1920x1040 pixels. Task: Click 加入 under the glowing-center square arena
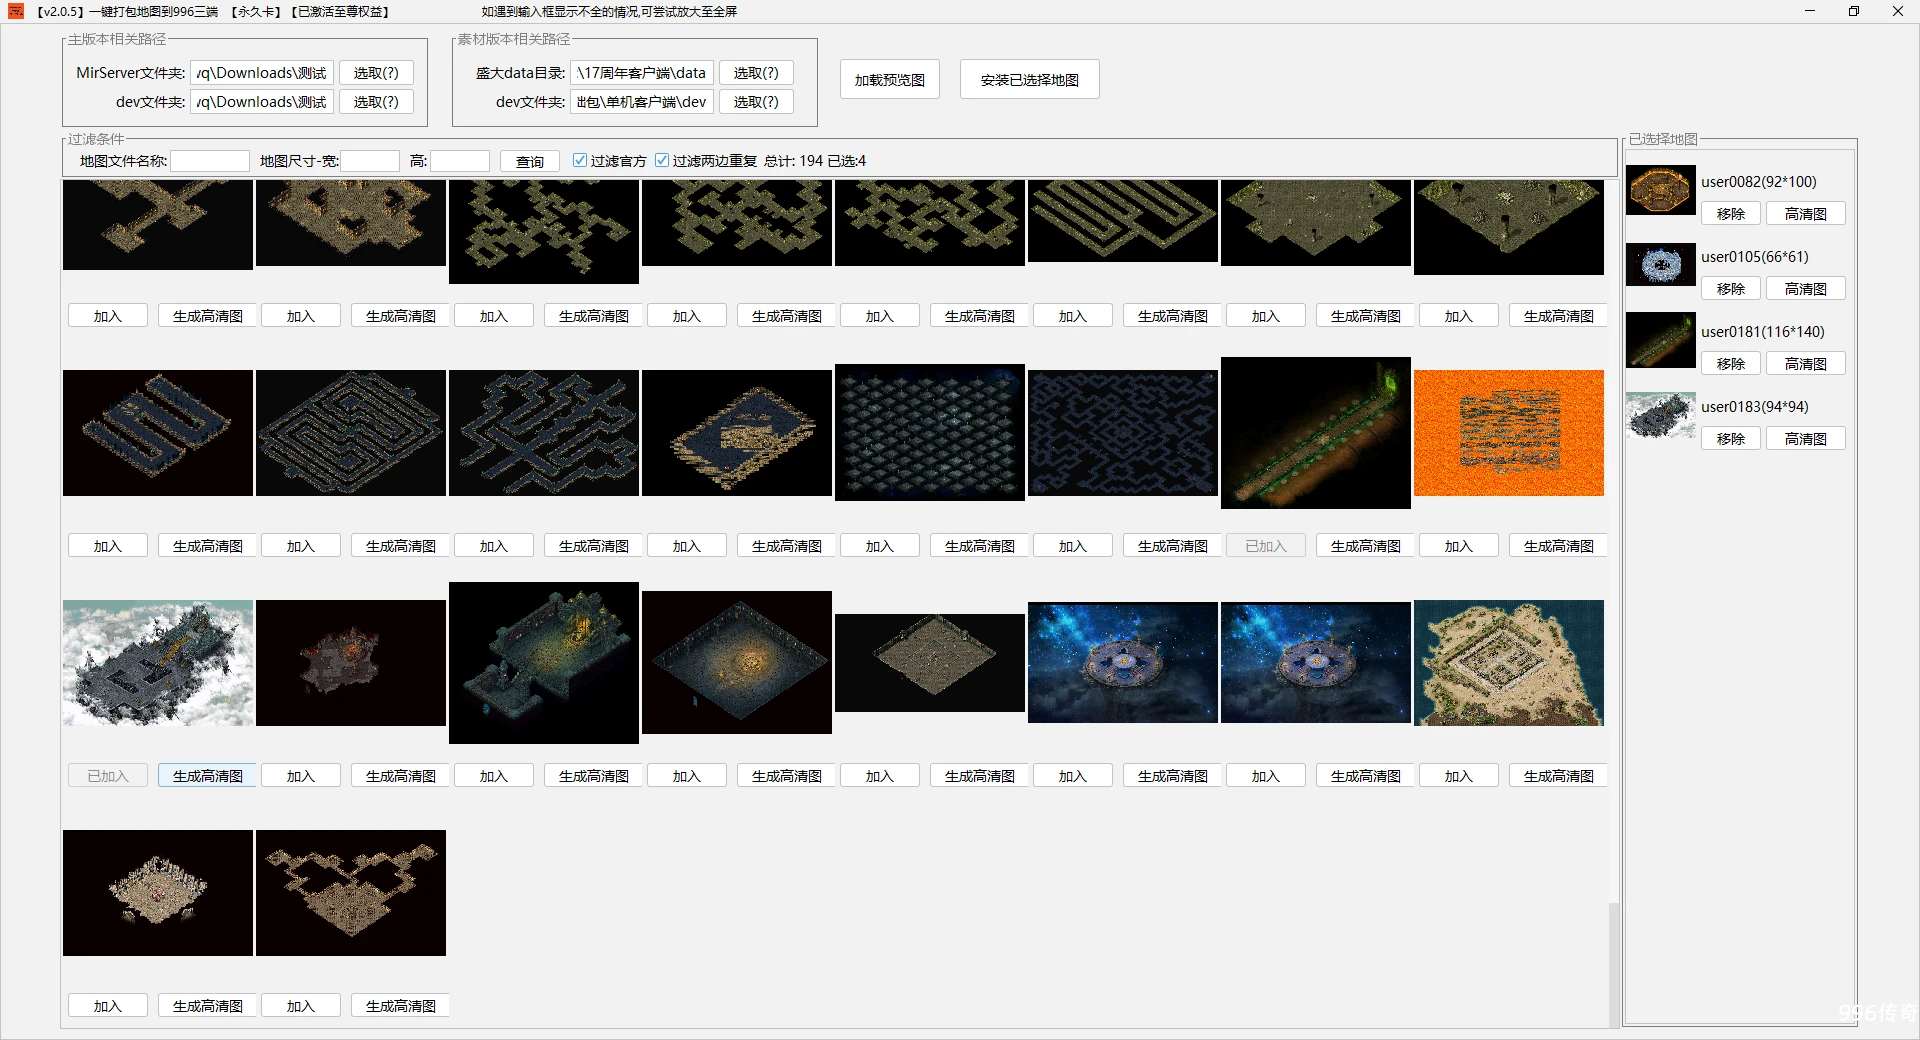click(687, 776)
